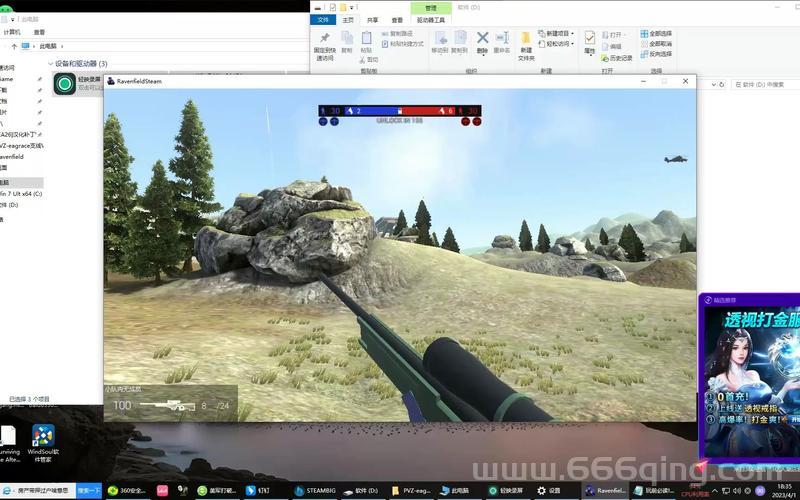Open the 360 browser taskbar item
Screen dimensions: 800x500
pos(127,491)
